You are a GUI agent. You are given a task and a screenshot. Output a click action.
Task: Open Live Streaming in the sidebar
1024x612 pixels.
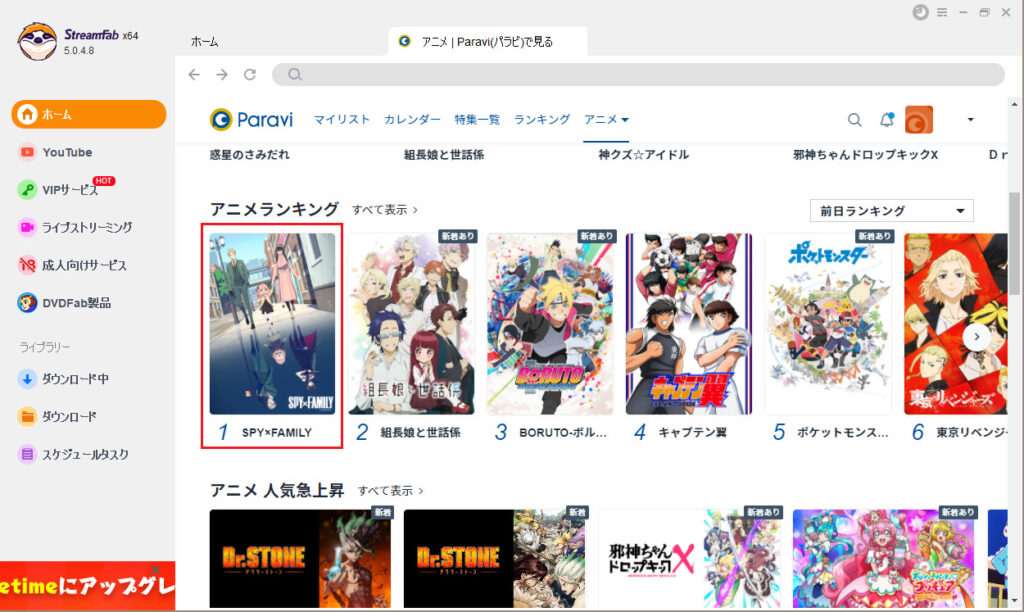click(87, 227)
